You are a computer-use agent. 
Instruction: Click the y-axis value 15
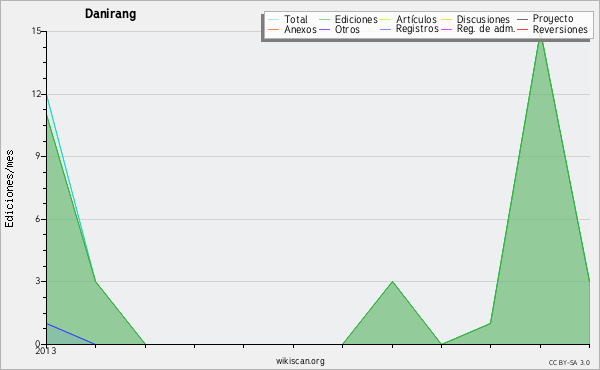[x=36, y=31]
